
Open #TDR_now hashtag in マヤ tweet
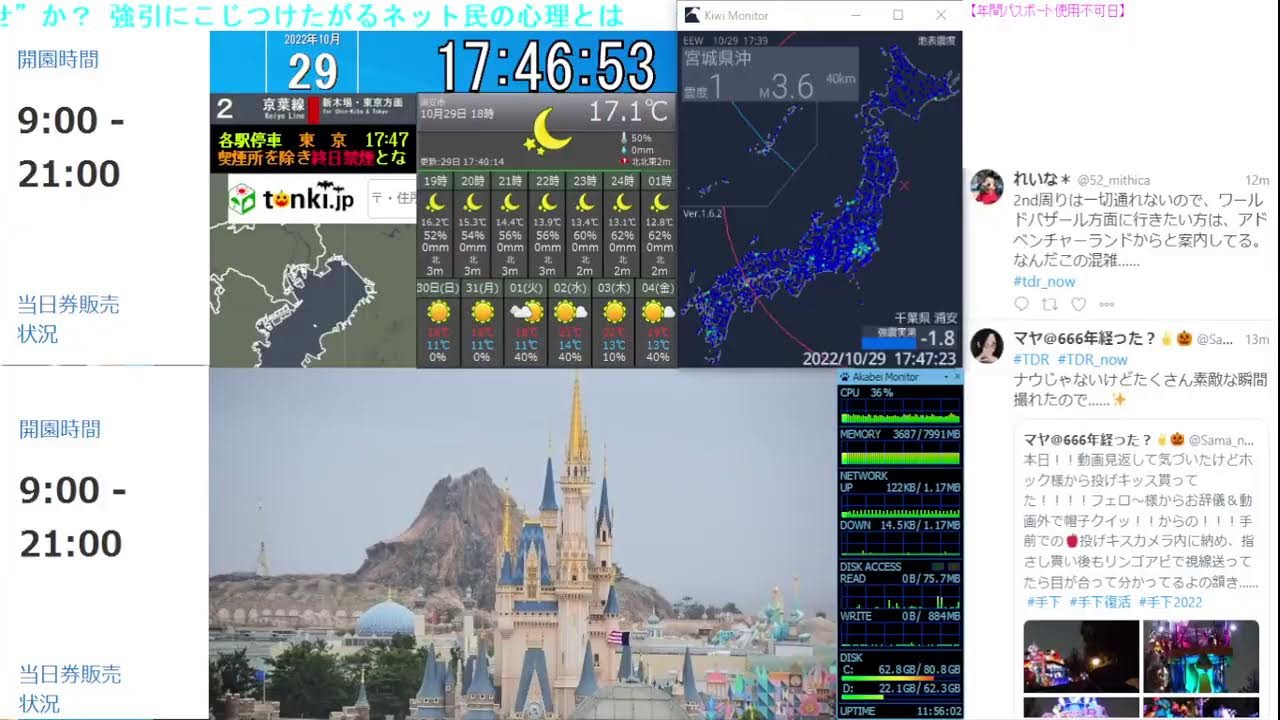coord(1092,359)
